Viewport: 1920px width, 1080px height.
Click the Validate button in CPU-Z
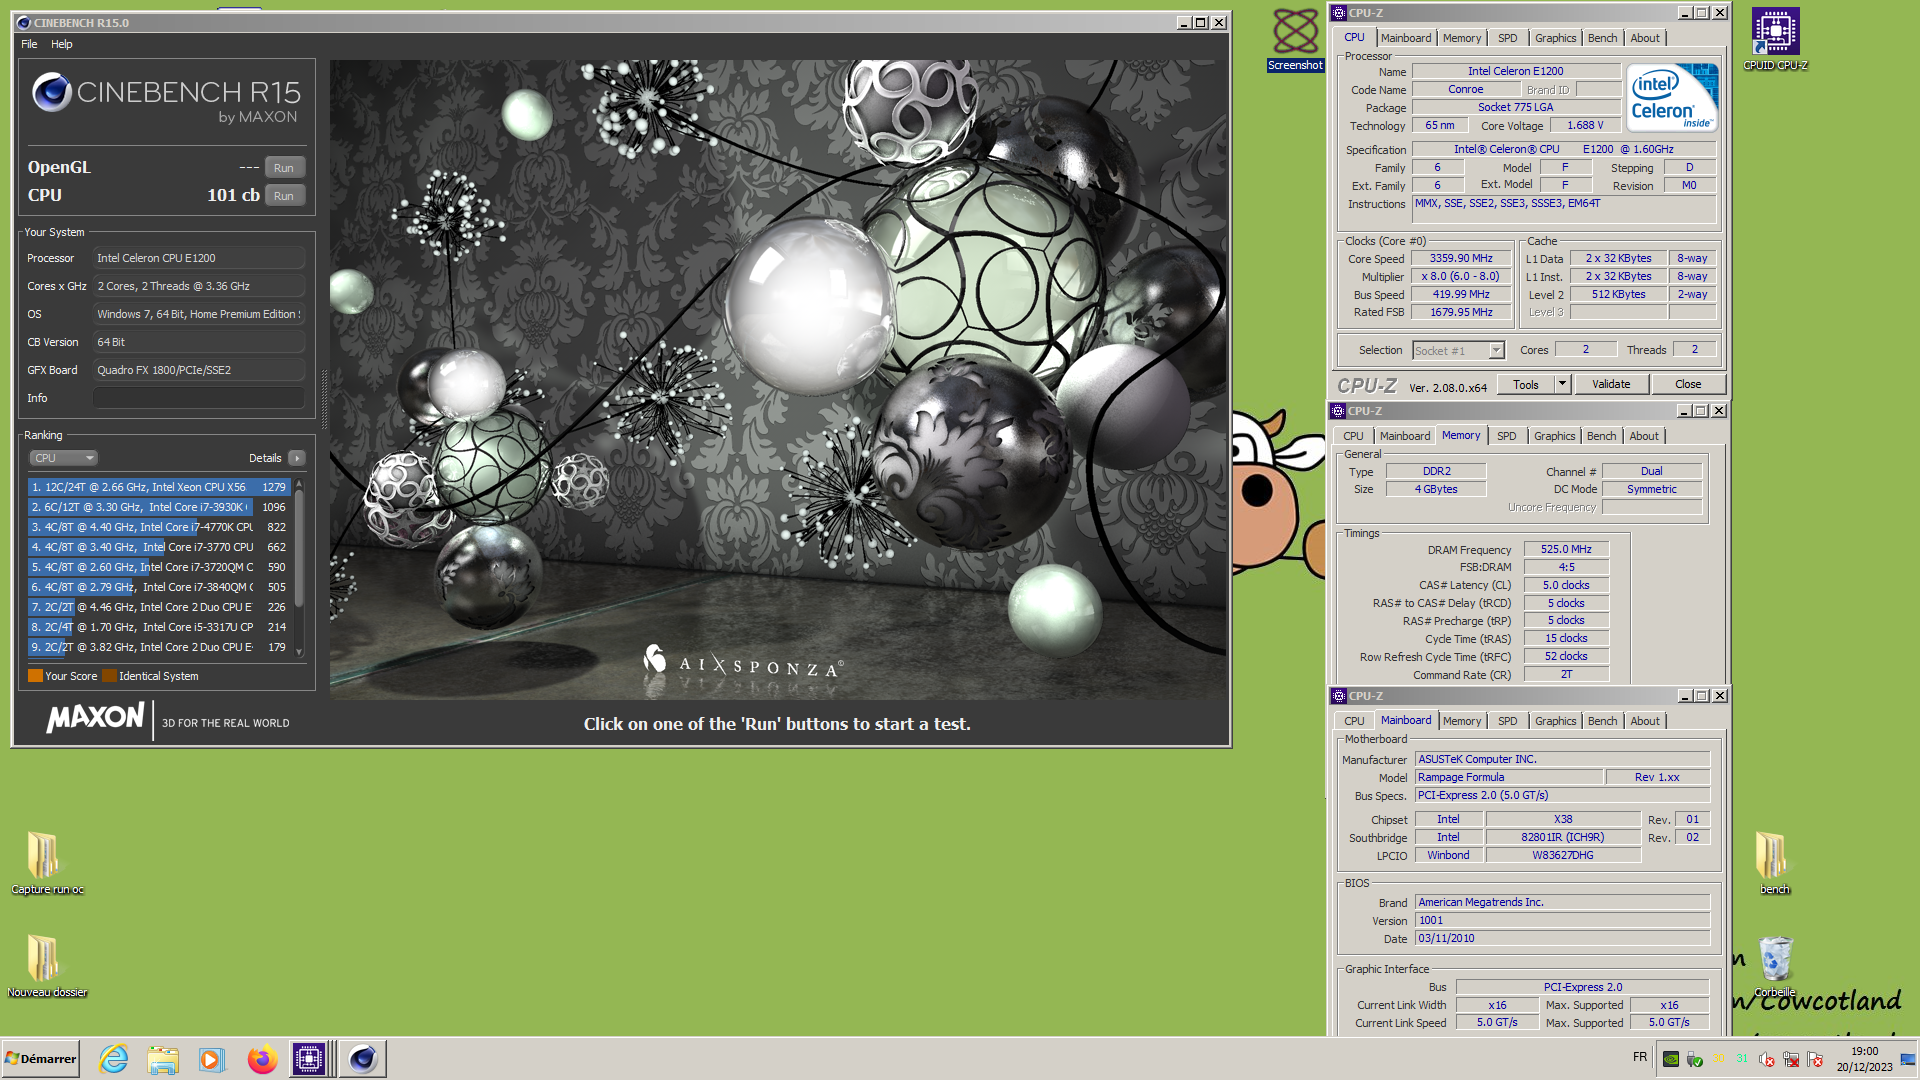click(x=1611, y=384)
